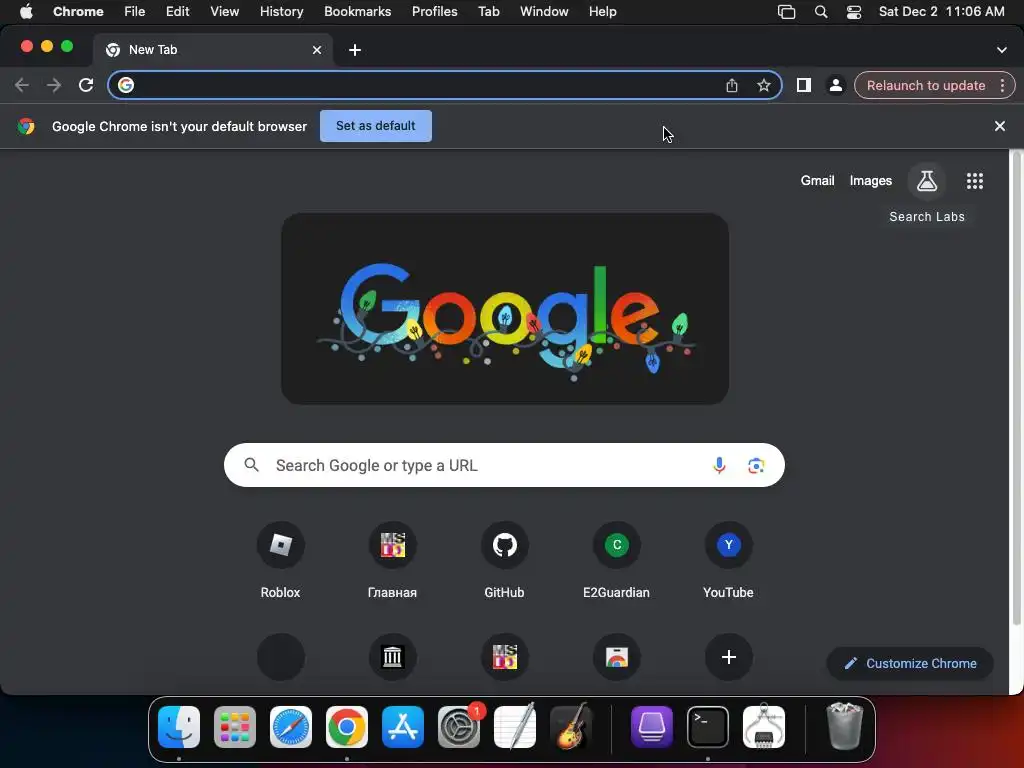Open the Help menu

[x=602, y=12]
